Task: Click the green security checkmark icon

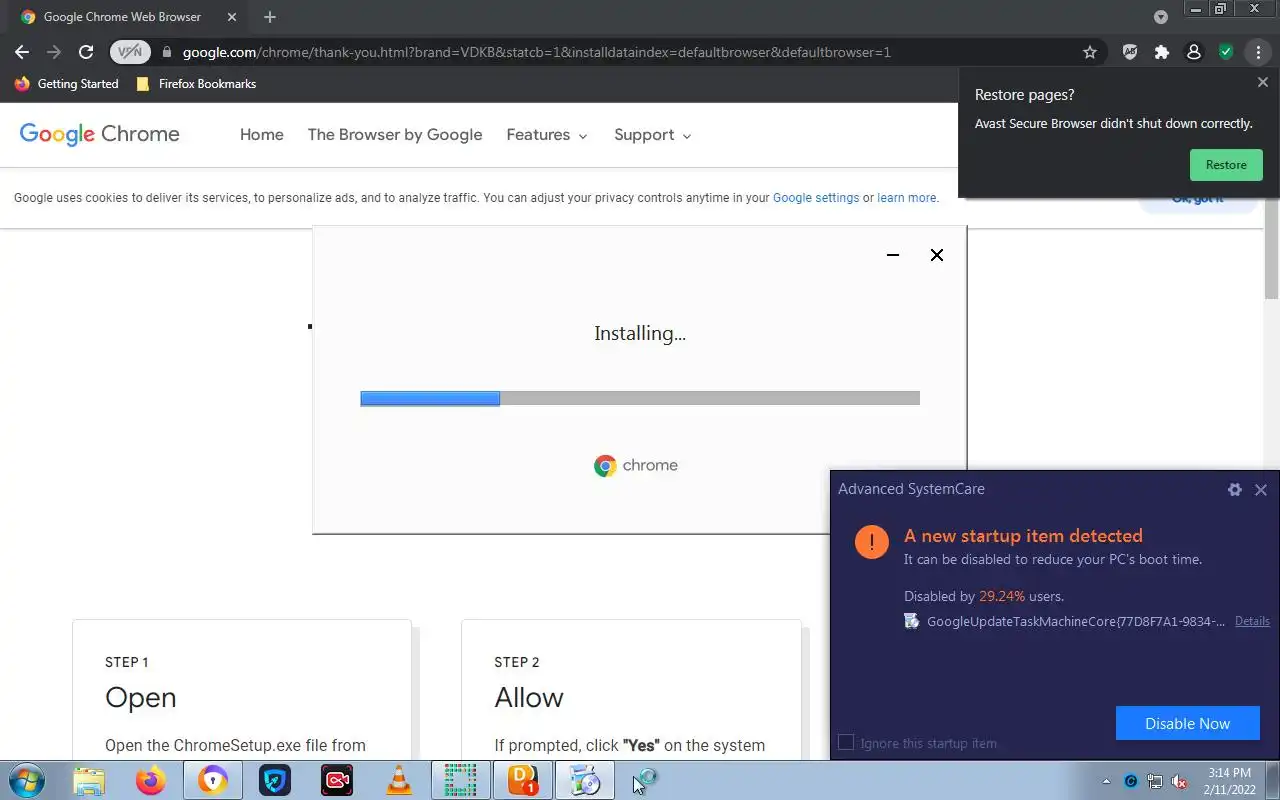Action: click(1226, 52)
